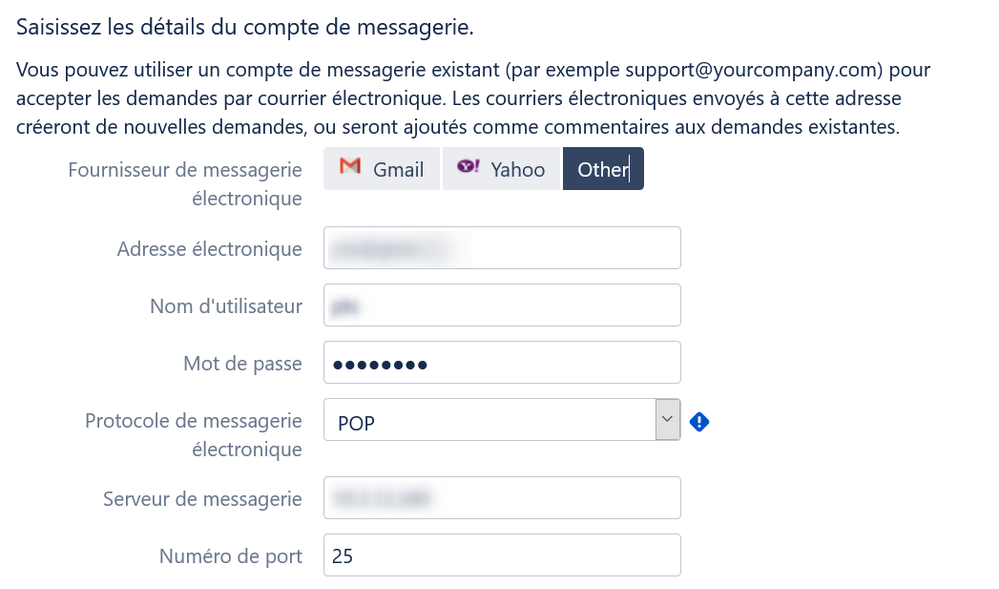
Task: Click the "Fournisseur de messagerie électronique" label
Action: point(185,184)
